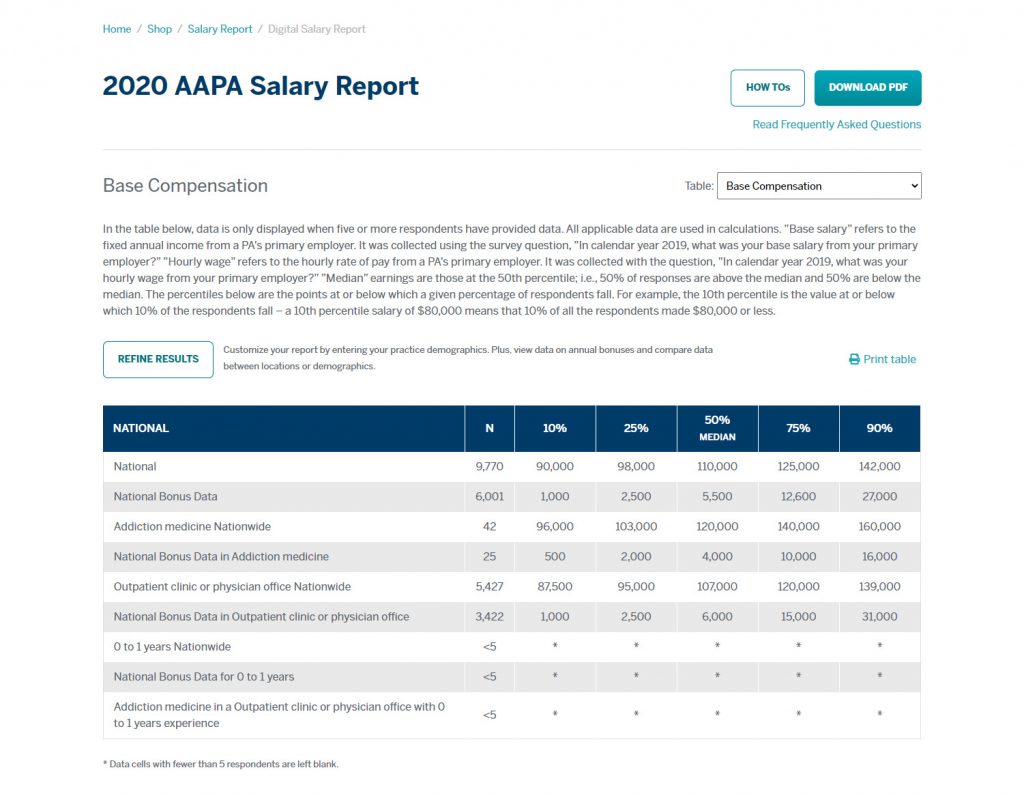This screenshot has width=1024, height=798.
Task: Click the 3,422 outpatient bonus count
Action: point(489,617)
